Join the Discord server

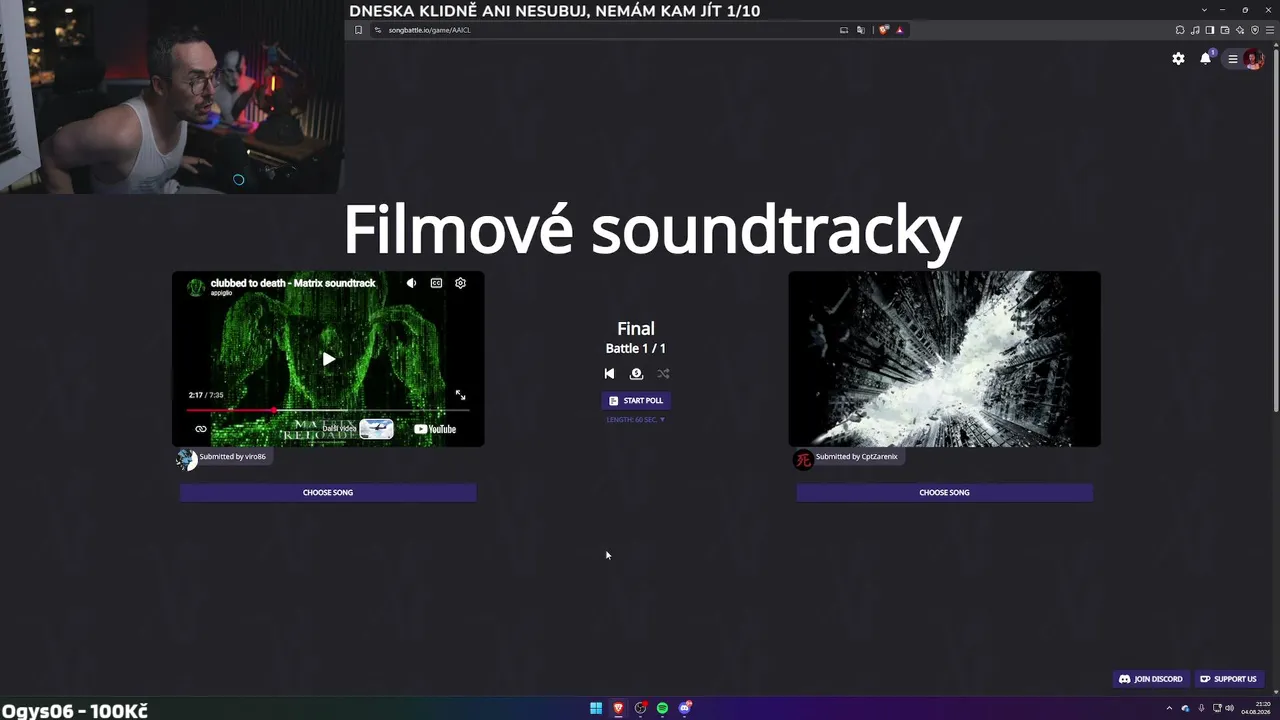(1151, 679)
